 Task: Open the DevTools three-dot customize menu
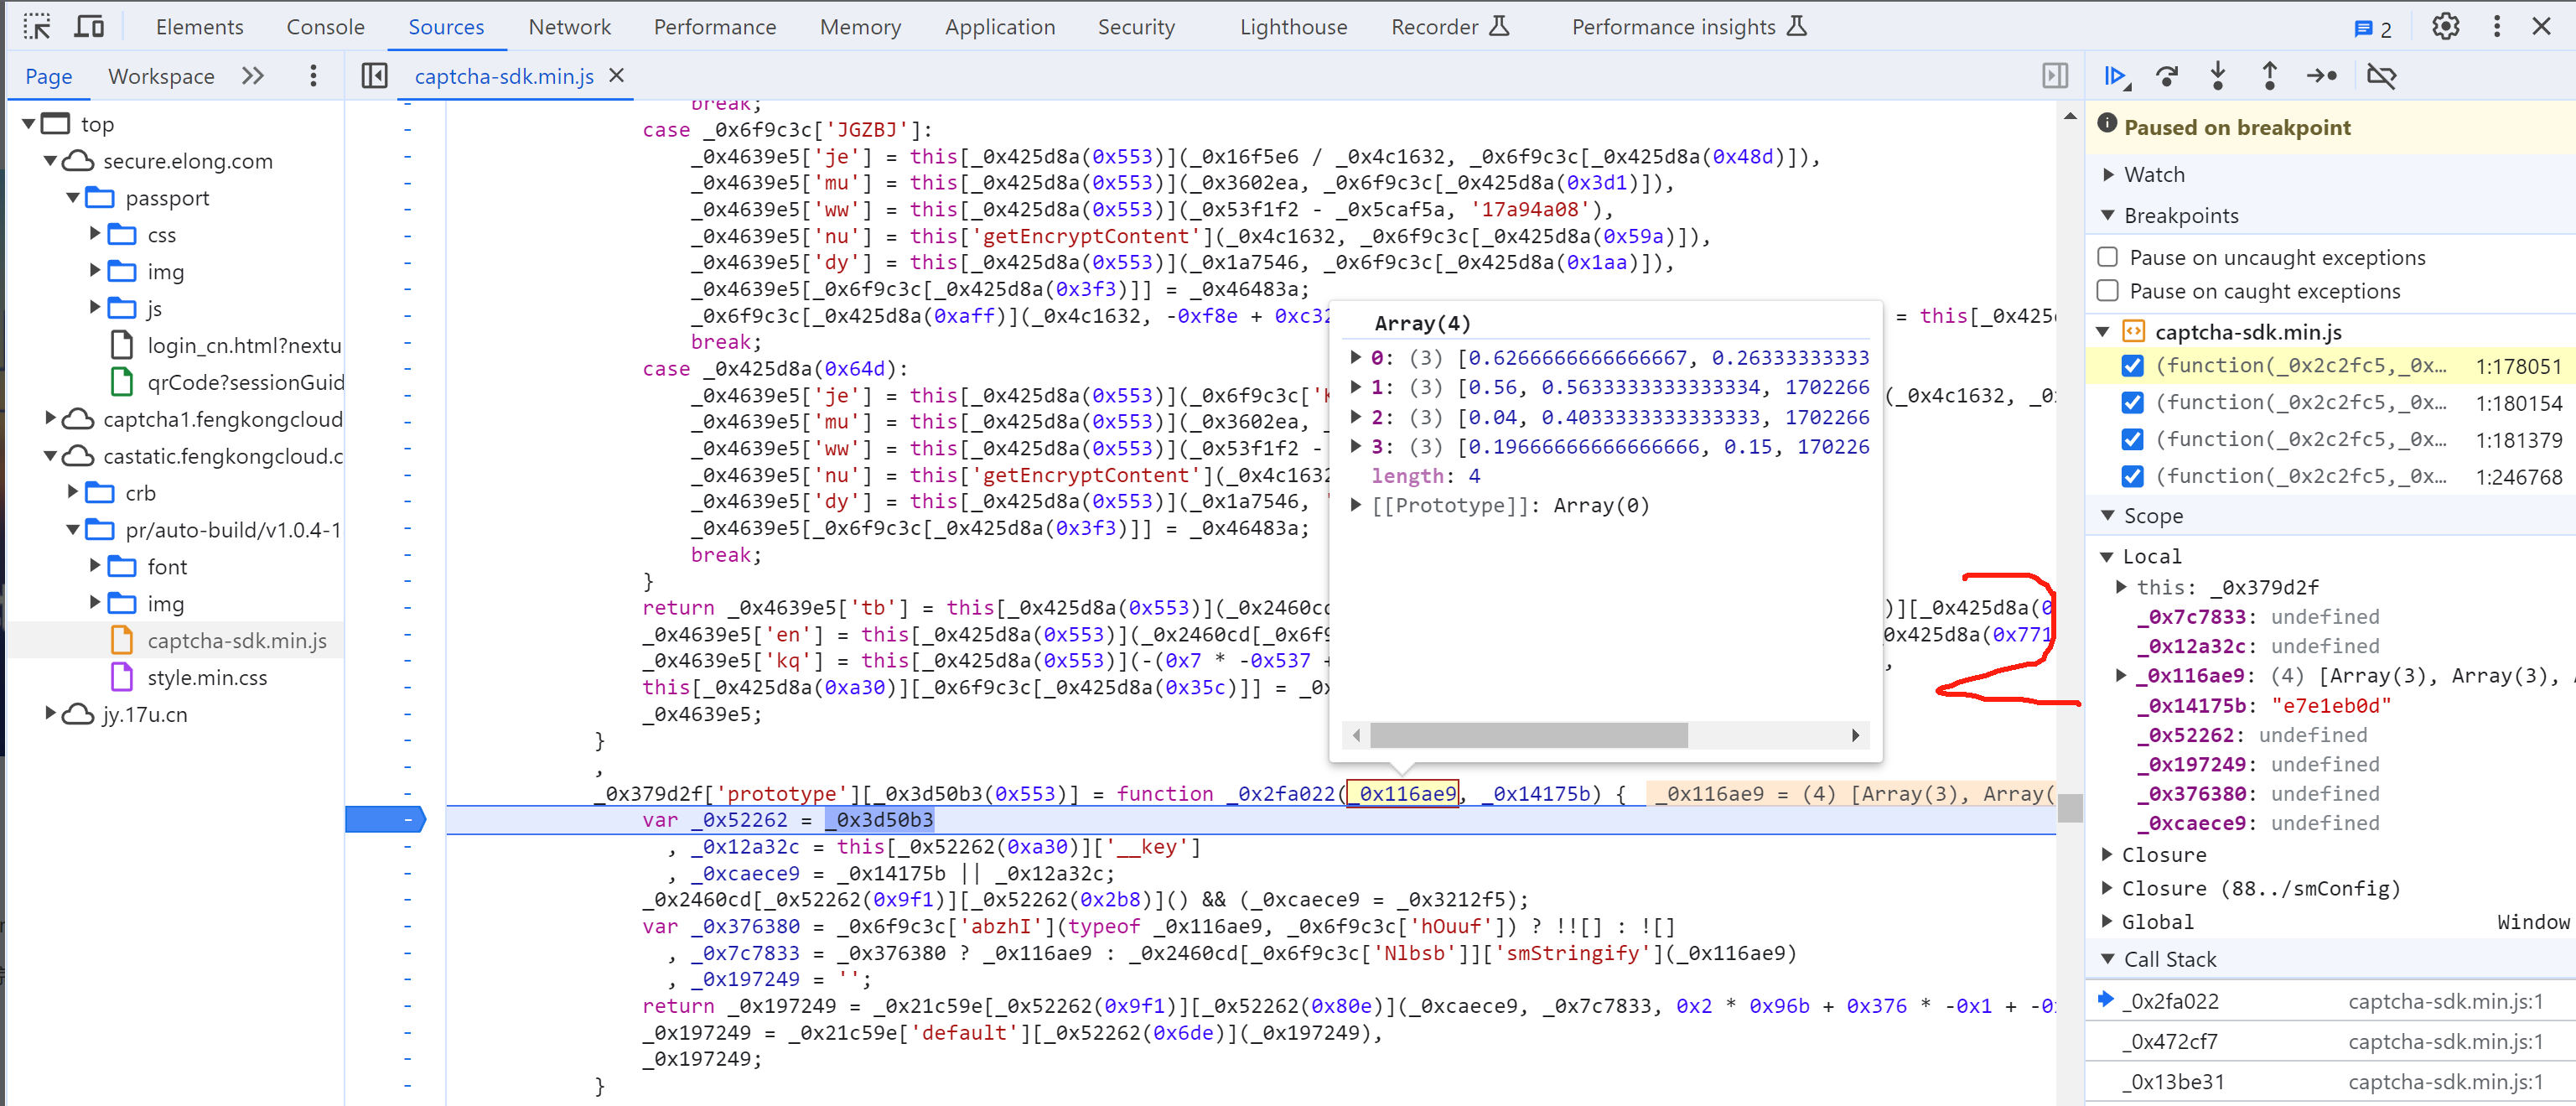tap(2497, 27)
